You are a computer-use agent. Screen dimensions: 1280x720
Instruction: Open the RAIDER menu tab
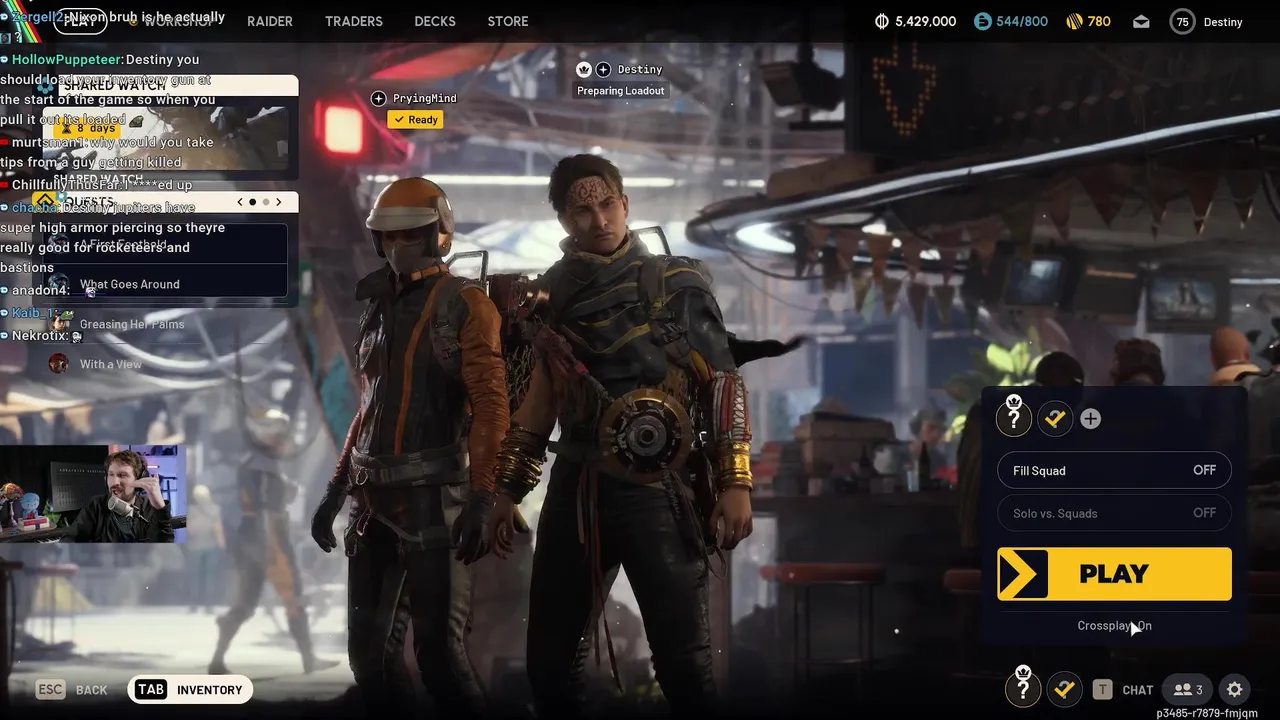pyautogui.click(x=270, y=21)
